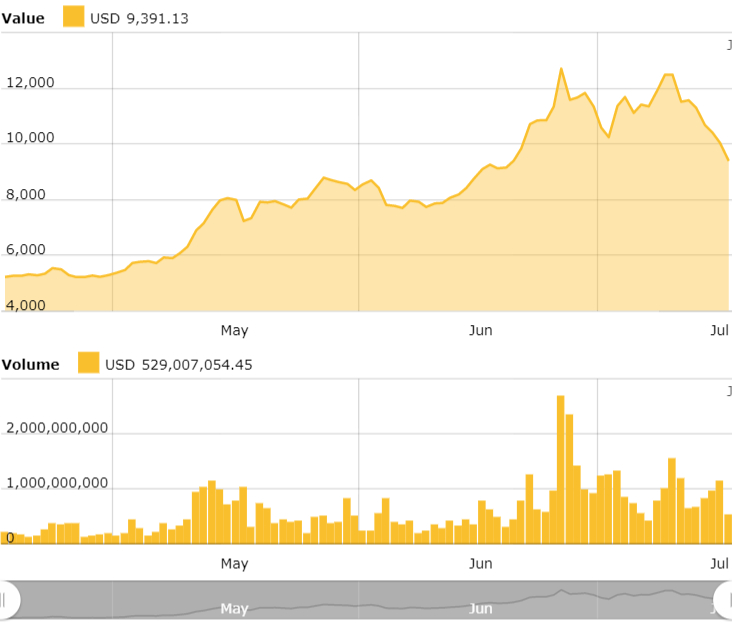Click the range scrollbar selected area
The image size is (732, 625).
367,600
